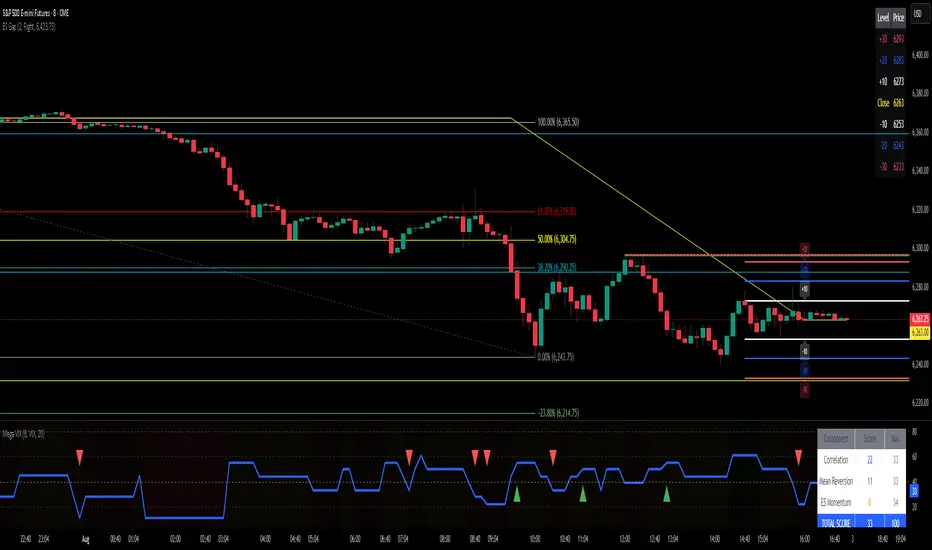This screenshot has width=932, height=550.
Task: Click the Correlation row in score table
Action: click(861, 460)
